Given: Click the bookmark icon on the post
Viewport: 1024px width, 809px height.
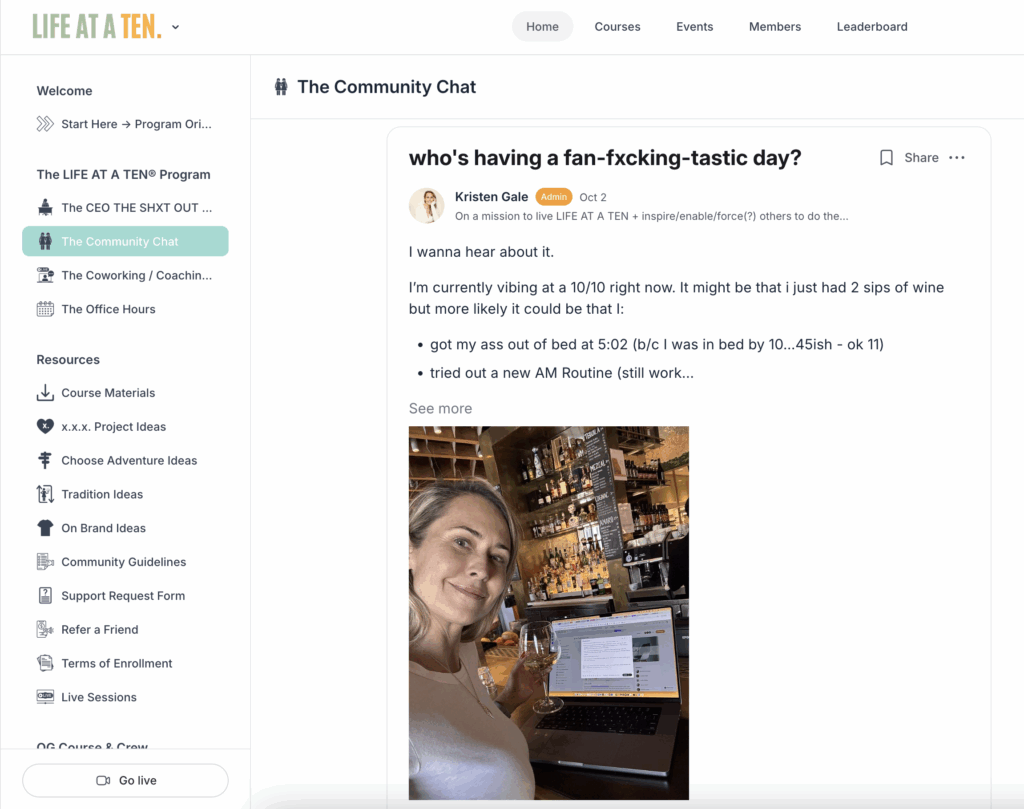Looking at the screenshot, I should (886, 158).
